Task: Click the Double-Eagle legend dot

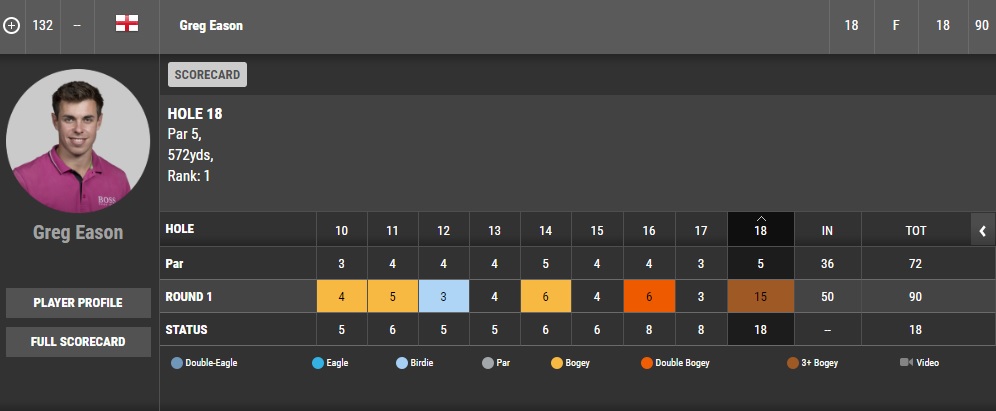Action: coord(177,363)
